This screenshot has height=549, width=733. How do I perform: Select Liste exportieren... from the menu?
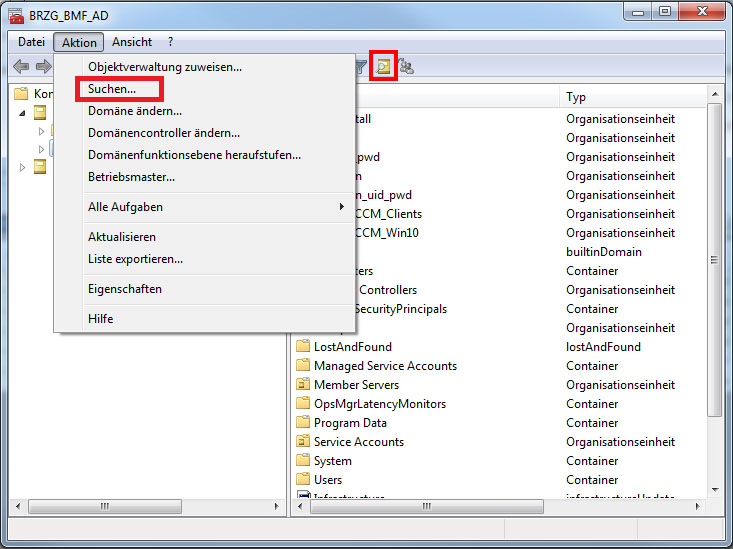[x=135, y=259]
